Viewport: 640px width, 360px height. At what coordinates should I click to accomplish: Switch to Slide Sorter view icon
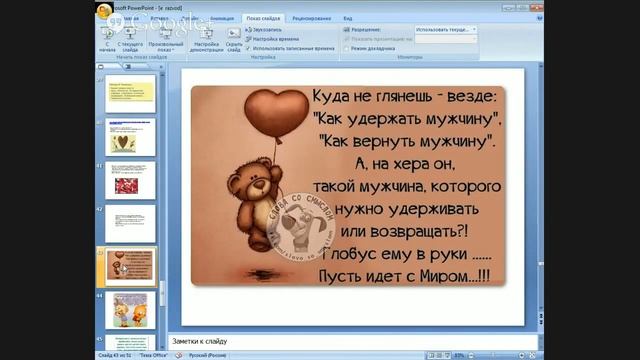(439, 356)
